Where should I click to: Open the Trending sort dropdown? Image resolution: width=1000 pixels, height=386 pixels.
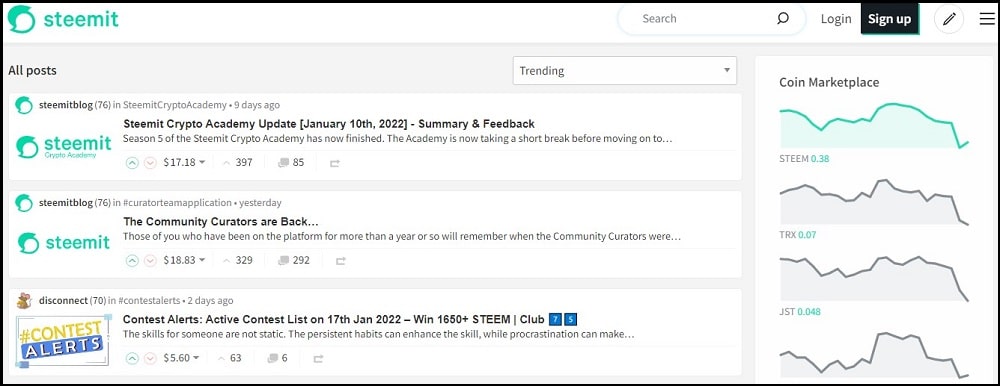pos(624,71)
